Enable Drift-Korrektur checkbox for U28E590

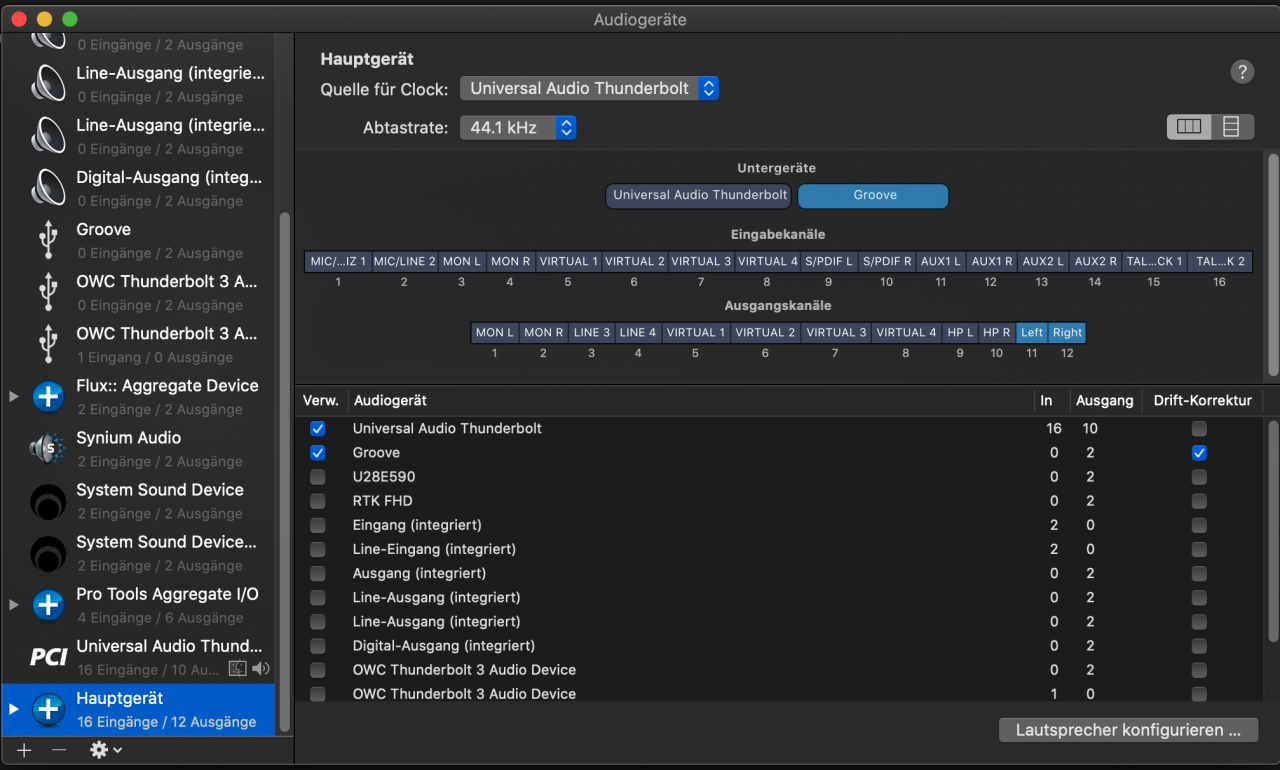pyautogui.click(x=1199, y=477)
